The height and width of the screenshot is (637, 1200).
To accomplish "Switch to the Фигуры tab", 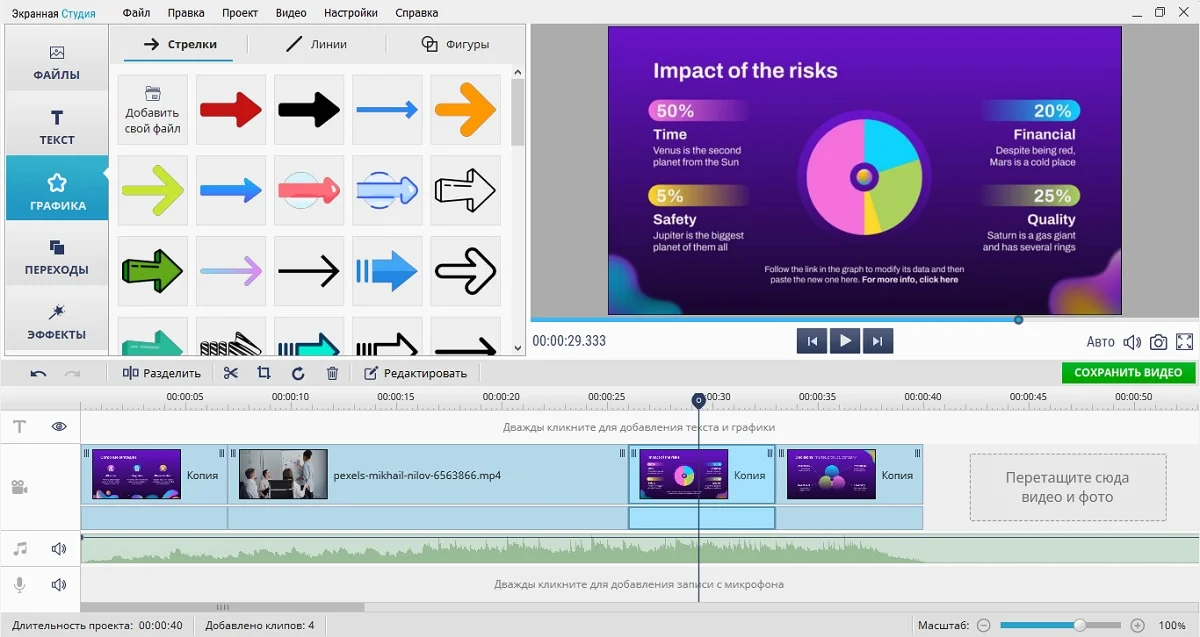I will (456, 44).
